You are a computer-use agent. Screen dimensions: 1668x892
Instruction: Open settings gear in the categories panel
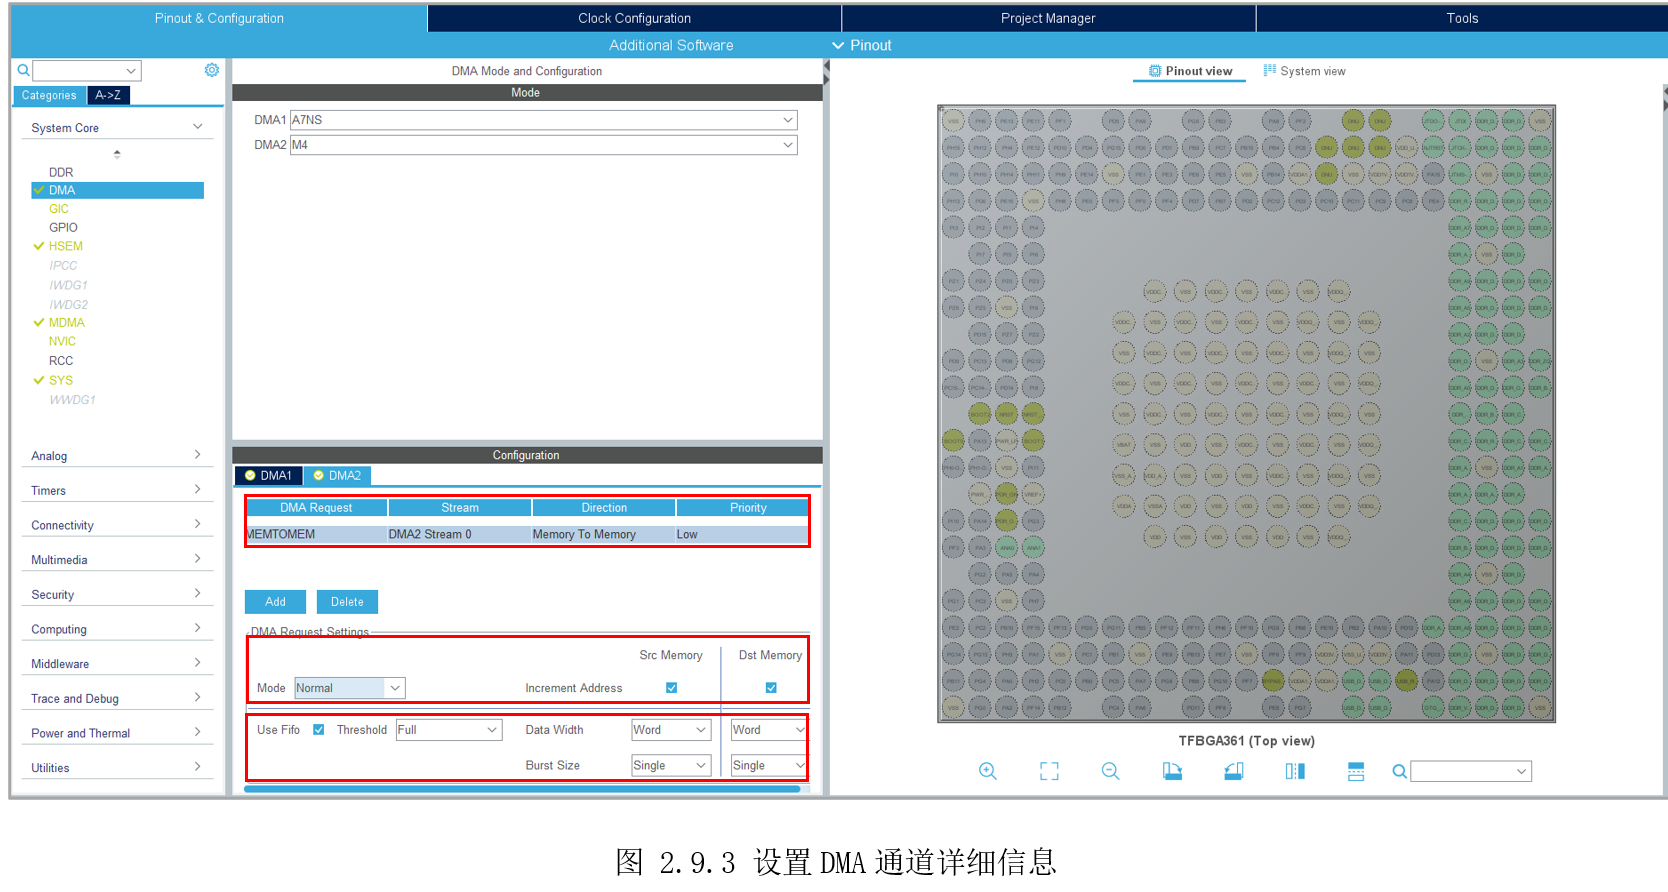point(212,70)
